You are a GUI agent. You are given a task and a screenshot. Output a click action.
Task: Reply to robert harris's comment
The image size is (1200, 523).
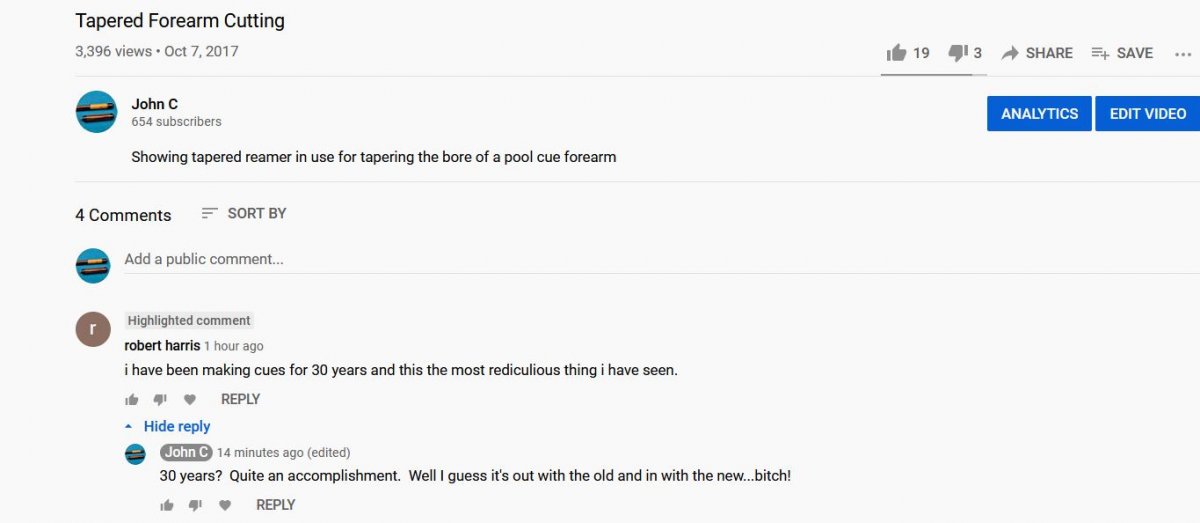[x=240, y=399]
